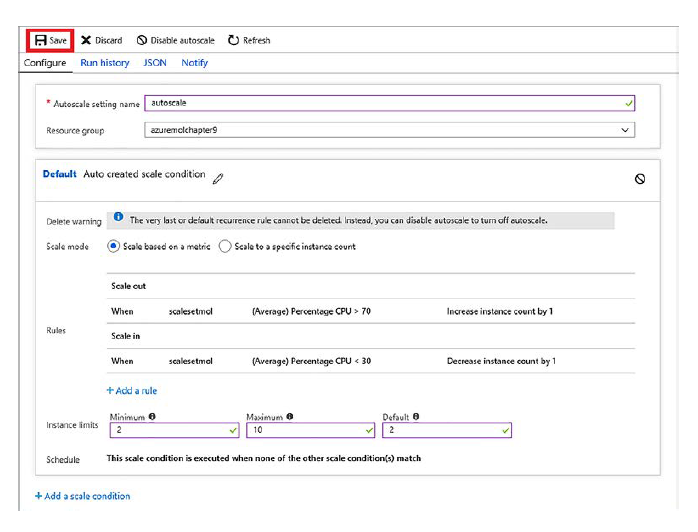Click the Default instance info icon
The width and height of the screenshot is (698, 532).
point(416,416)
